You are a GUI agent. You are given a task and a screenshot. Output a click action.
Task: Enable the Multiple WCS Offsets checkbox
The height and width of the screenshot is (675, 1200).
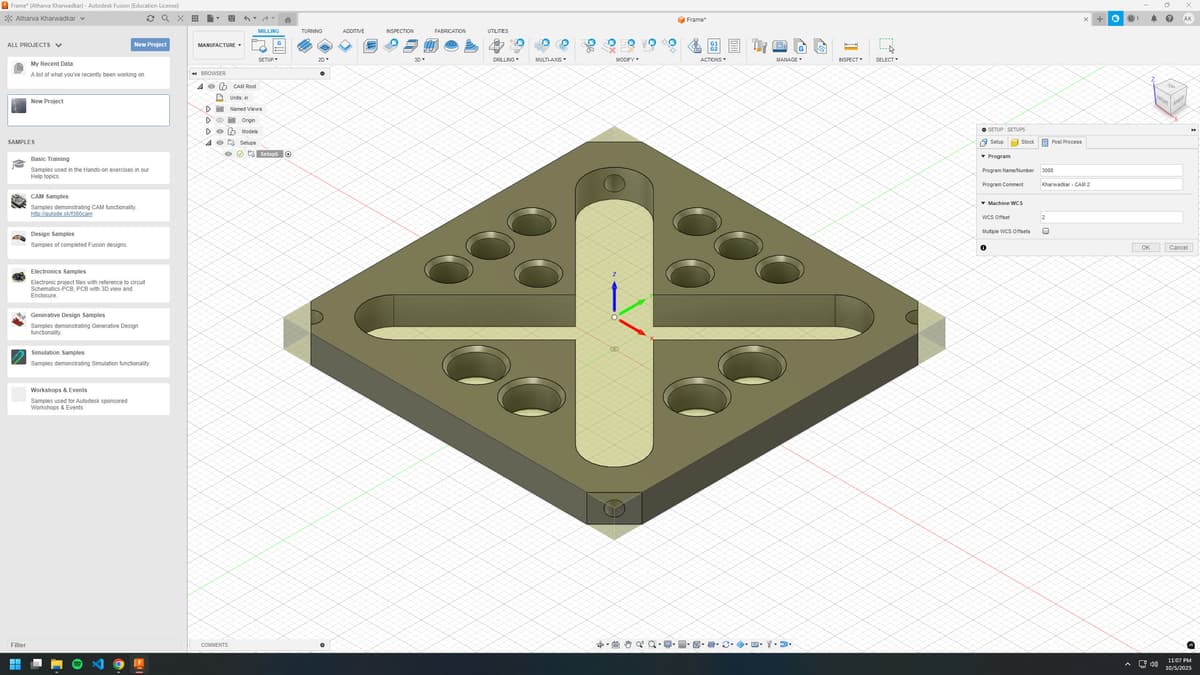pyautogui.click(x=1045, y=231)
